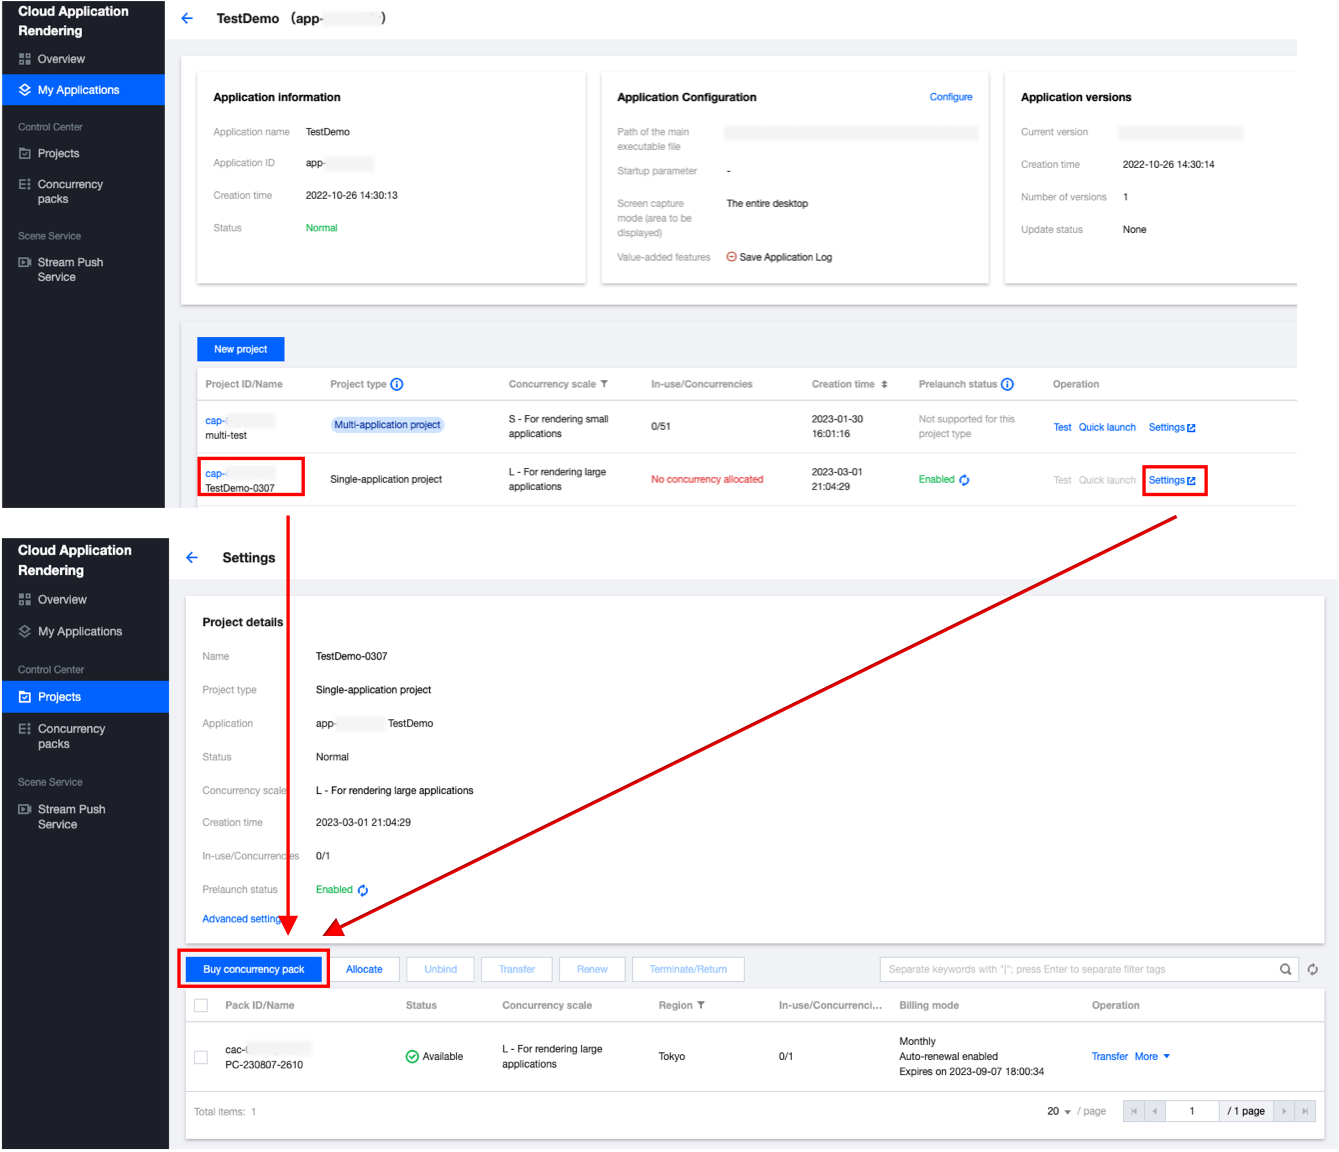Click the search magnifier icon in the filter box
The width and height of the screenshot is (1339, 1152).
[1285, 969]
